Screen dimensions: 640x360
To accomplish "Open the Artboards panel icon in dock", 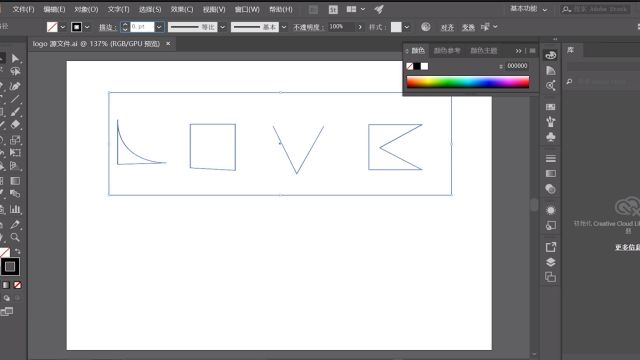I will [551, 277].
